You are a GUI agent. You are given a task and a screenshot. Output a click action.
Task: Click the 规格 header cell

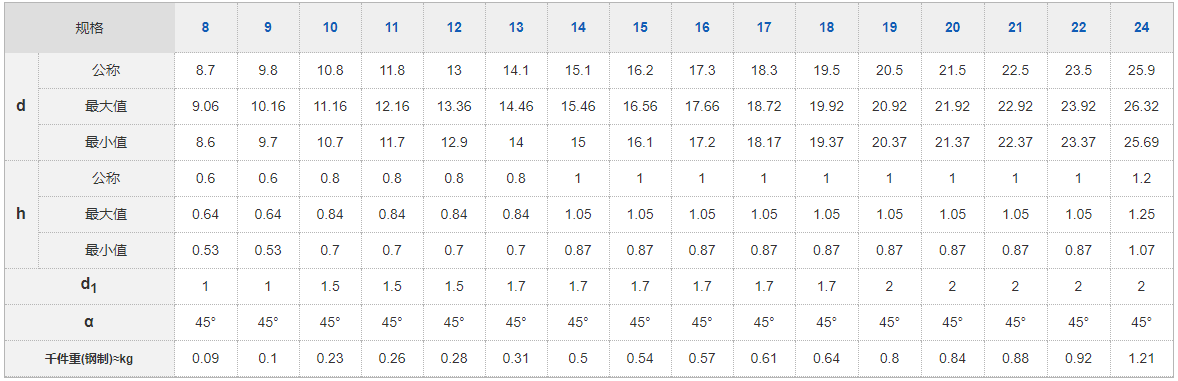[x=89, y=29]
